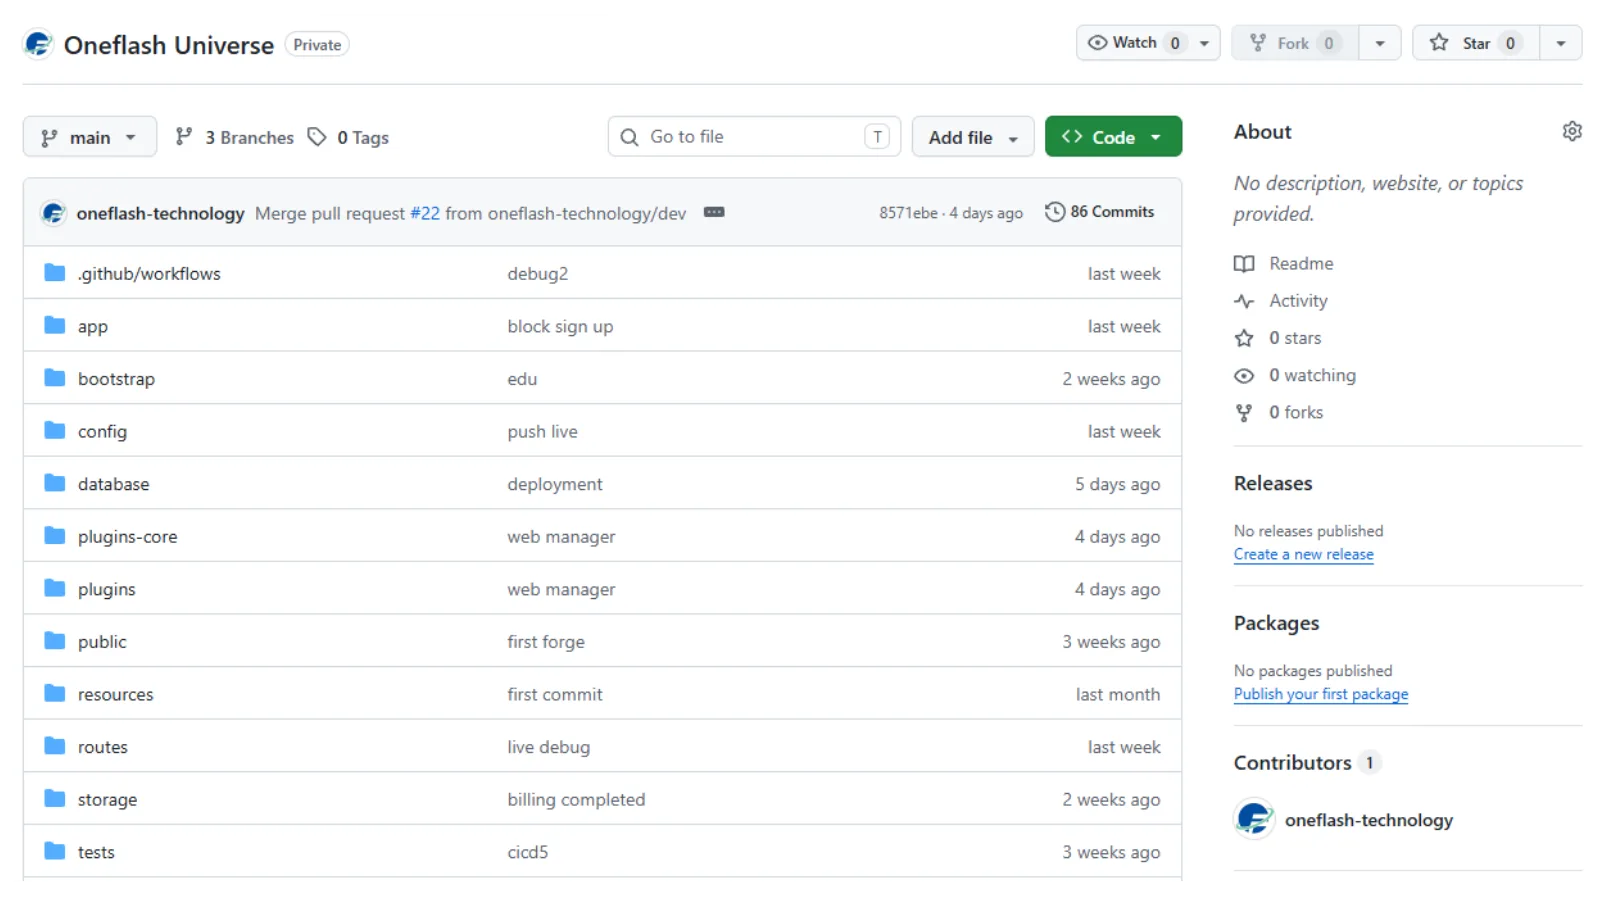Open the 86 Commits history

[x=1100, y=212]
